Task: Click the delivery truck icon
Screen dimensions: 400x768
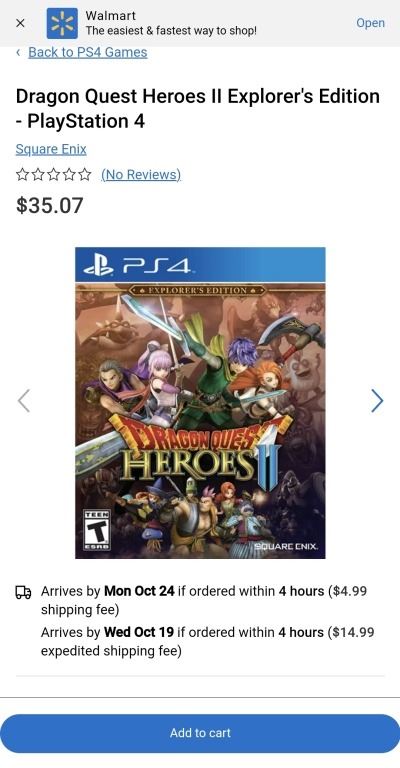Action: coord(23,593)
